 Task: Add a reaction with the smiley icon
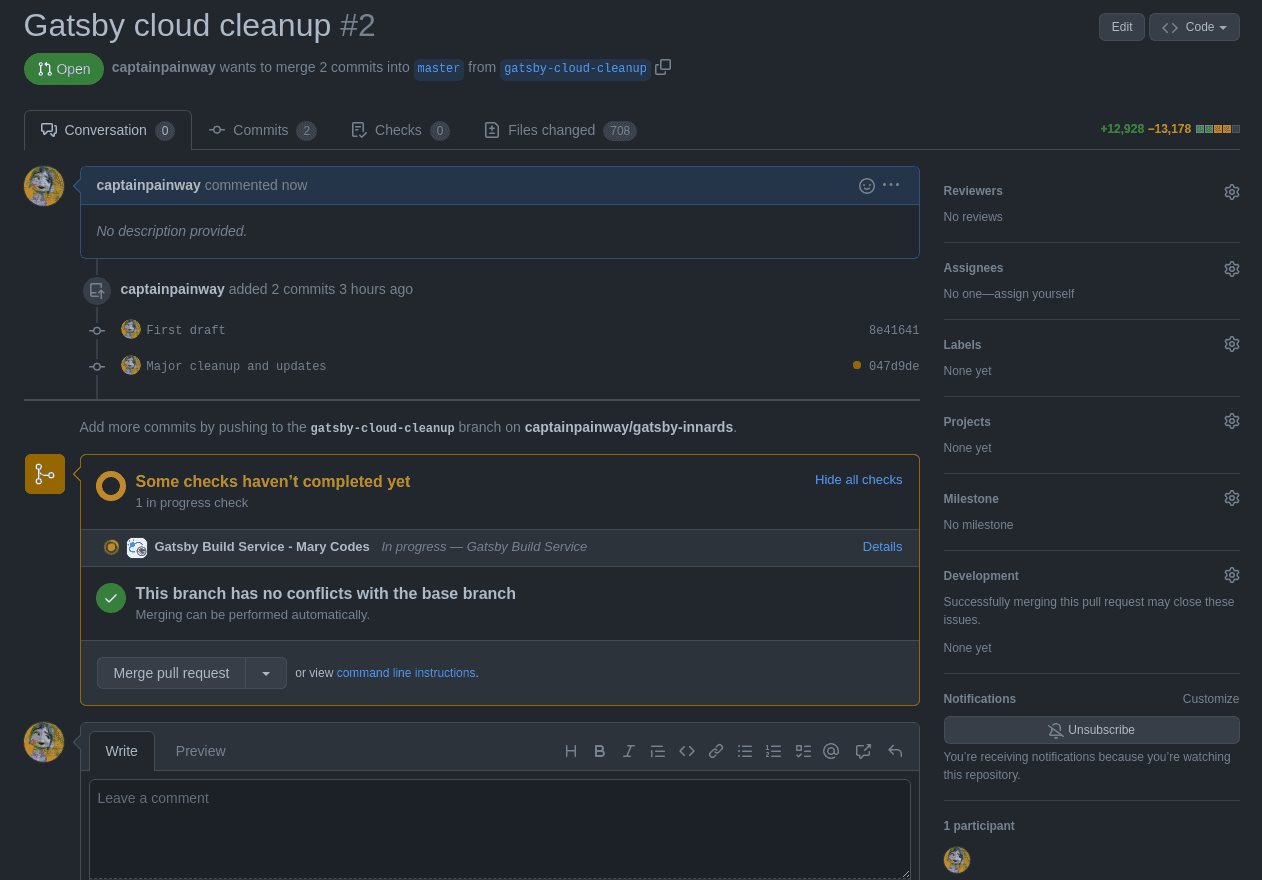867,185
